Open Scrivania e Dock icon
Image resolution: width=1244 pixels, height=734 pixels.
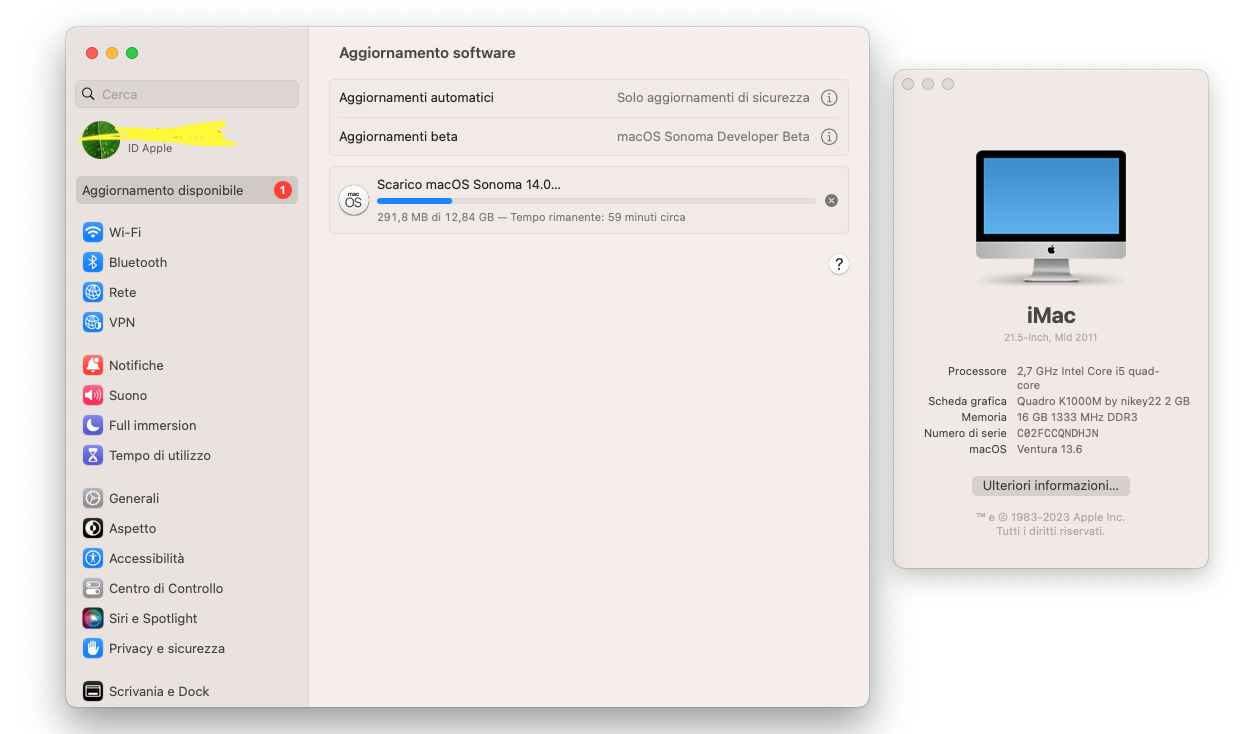(93, 691)
